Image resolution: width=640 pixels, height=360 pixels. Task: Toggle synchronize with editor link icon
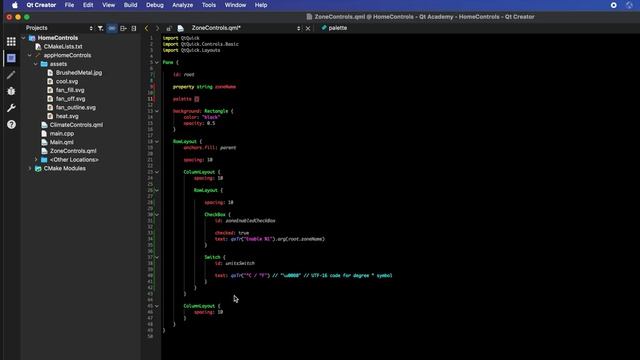[x=111, y=28]
